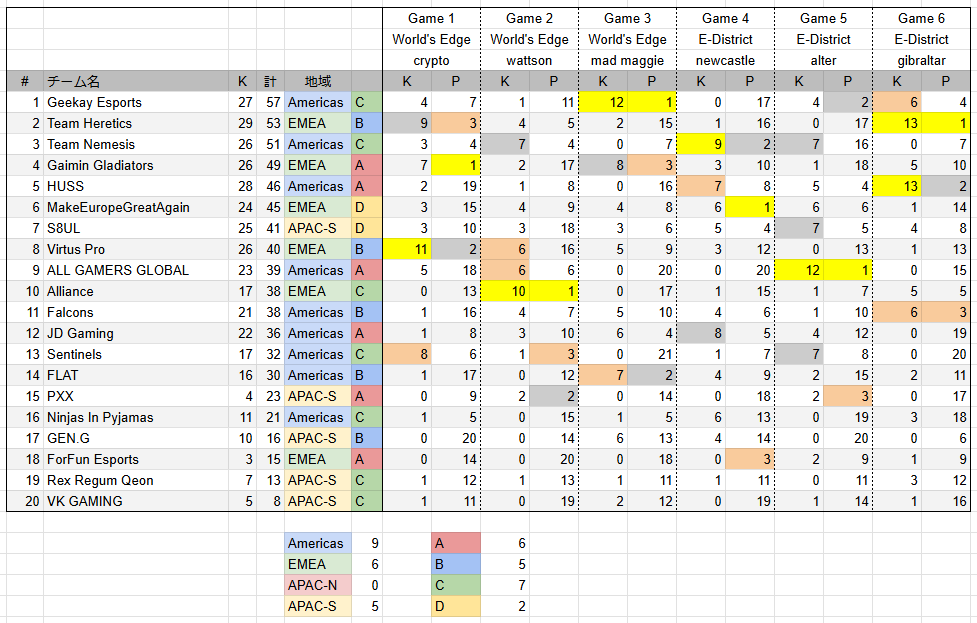The height and width of the screenshot is (623, 977).
Task: Click the 'APAC-S' region summary cell below table
Action: [x=318, y=606]
